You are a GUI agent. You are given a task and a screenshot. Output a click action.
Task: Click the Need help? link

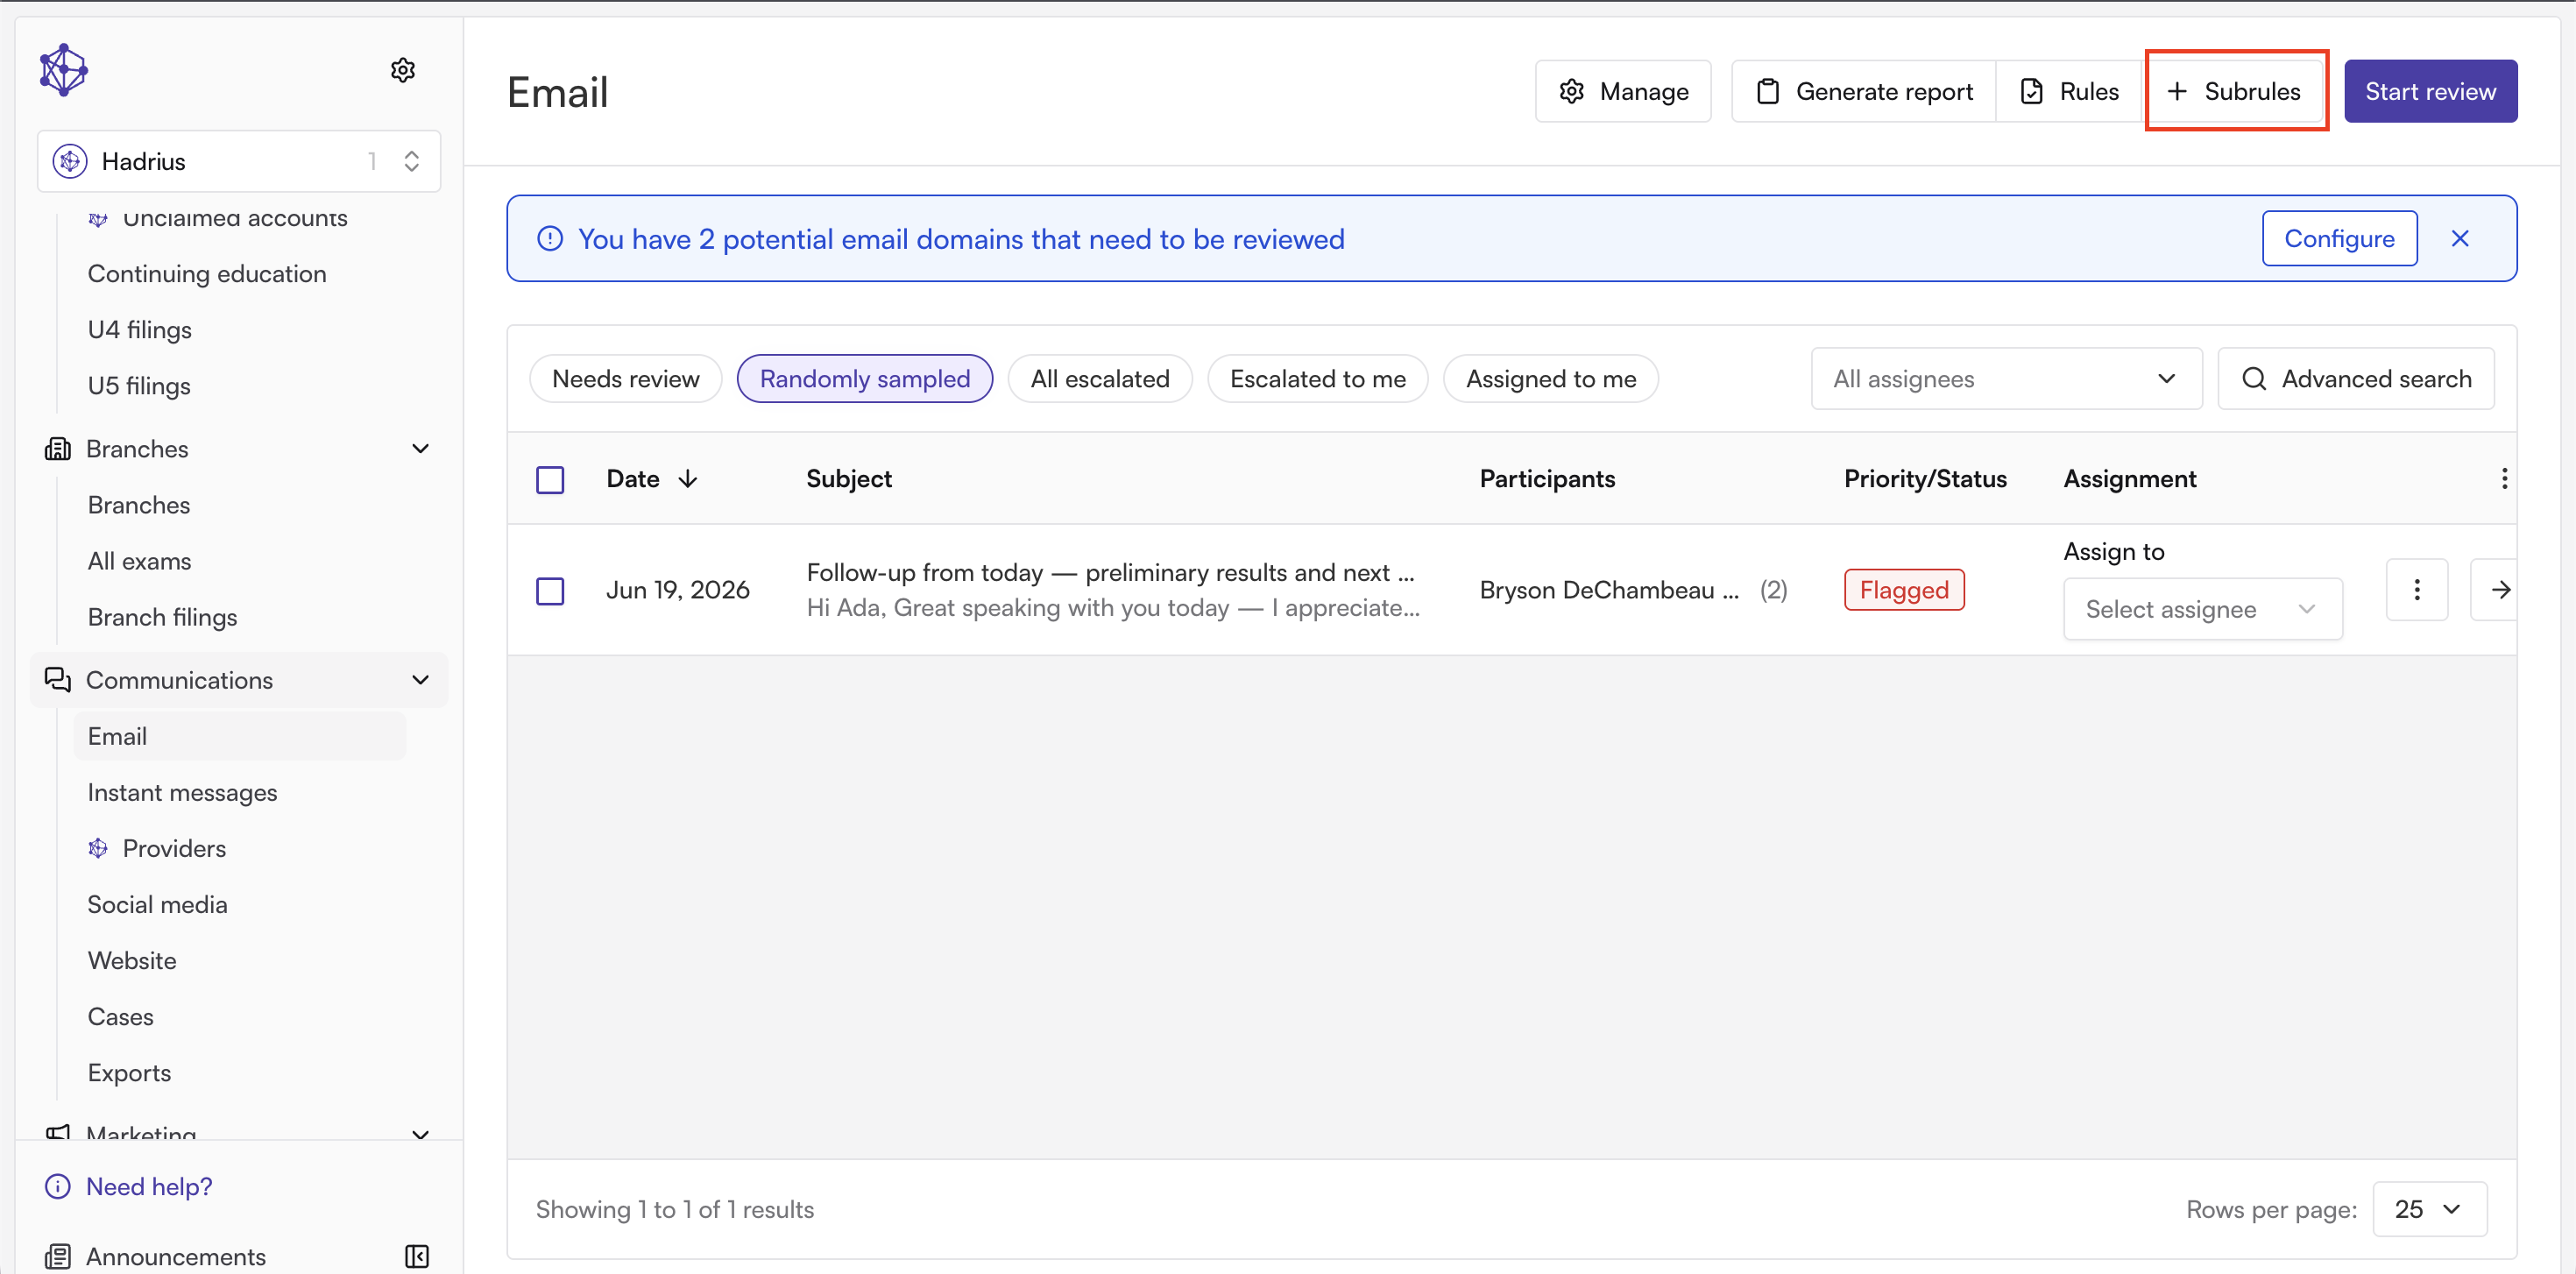[x=149, y=1186]
